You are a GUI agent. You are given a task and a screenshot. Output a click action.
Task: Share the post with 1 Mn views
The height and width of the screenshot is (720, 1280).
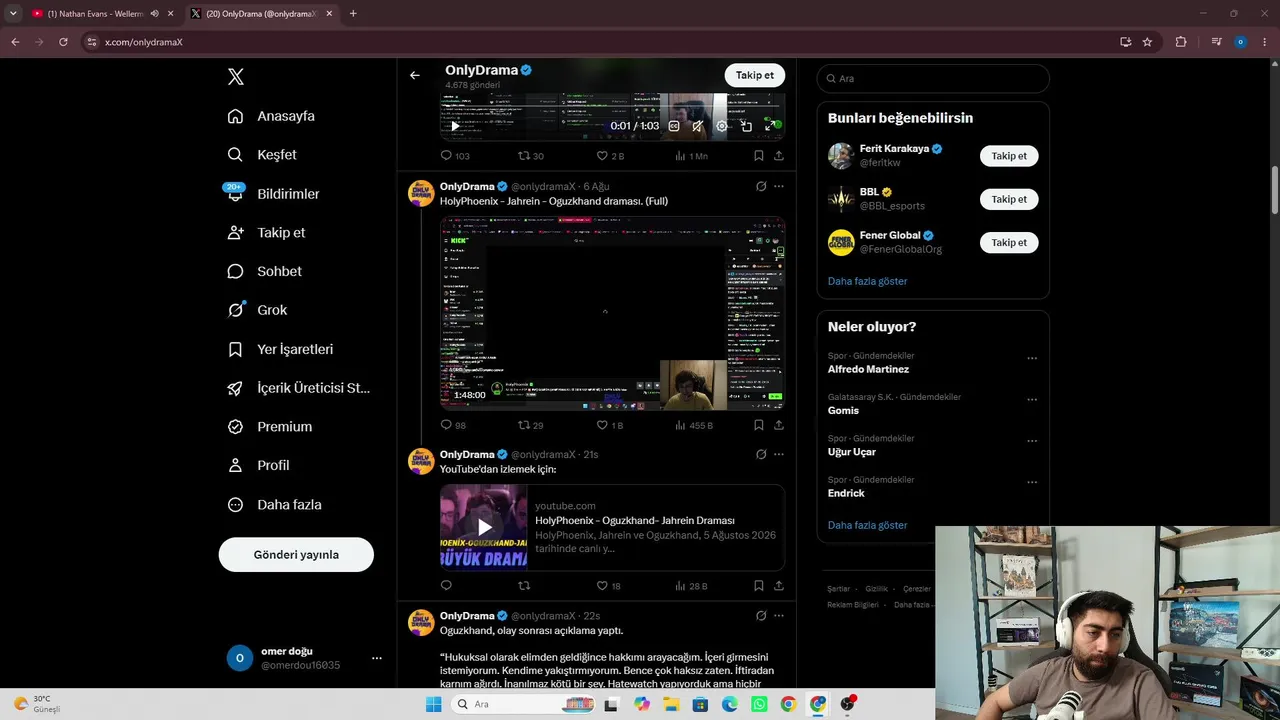click(779, 156)
